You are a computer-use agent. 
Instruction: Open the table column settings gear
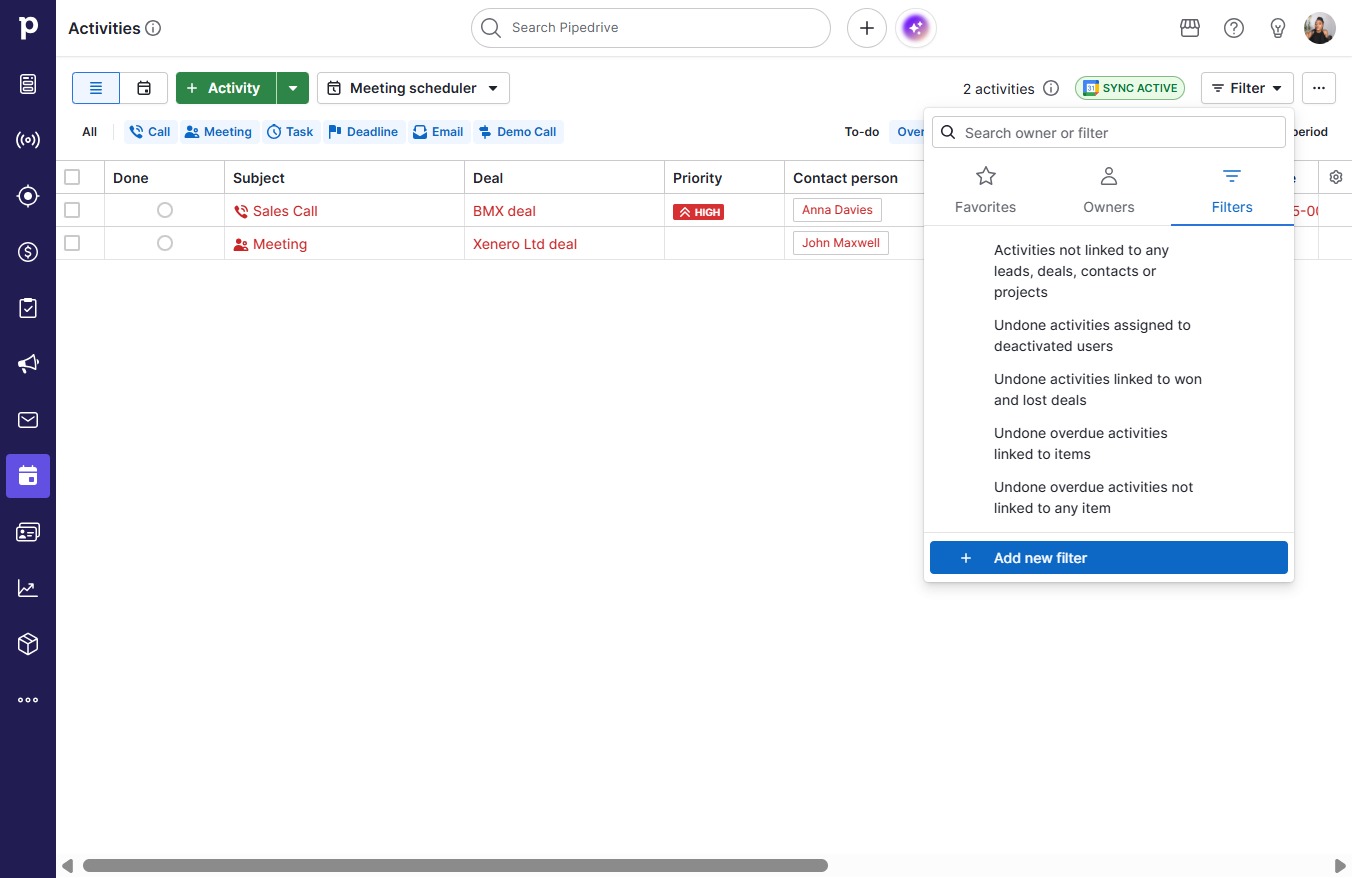[1336, 177]
